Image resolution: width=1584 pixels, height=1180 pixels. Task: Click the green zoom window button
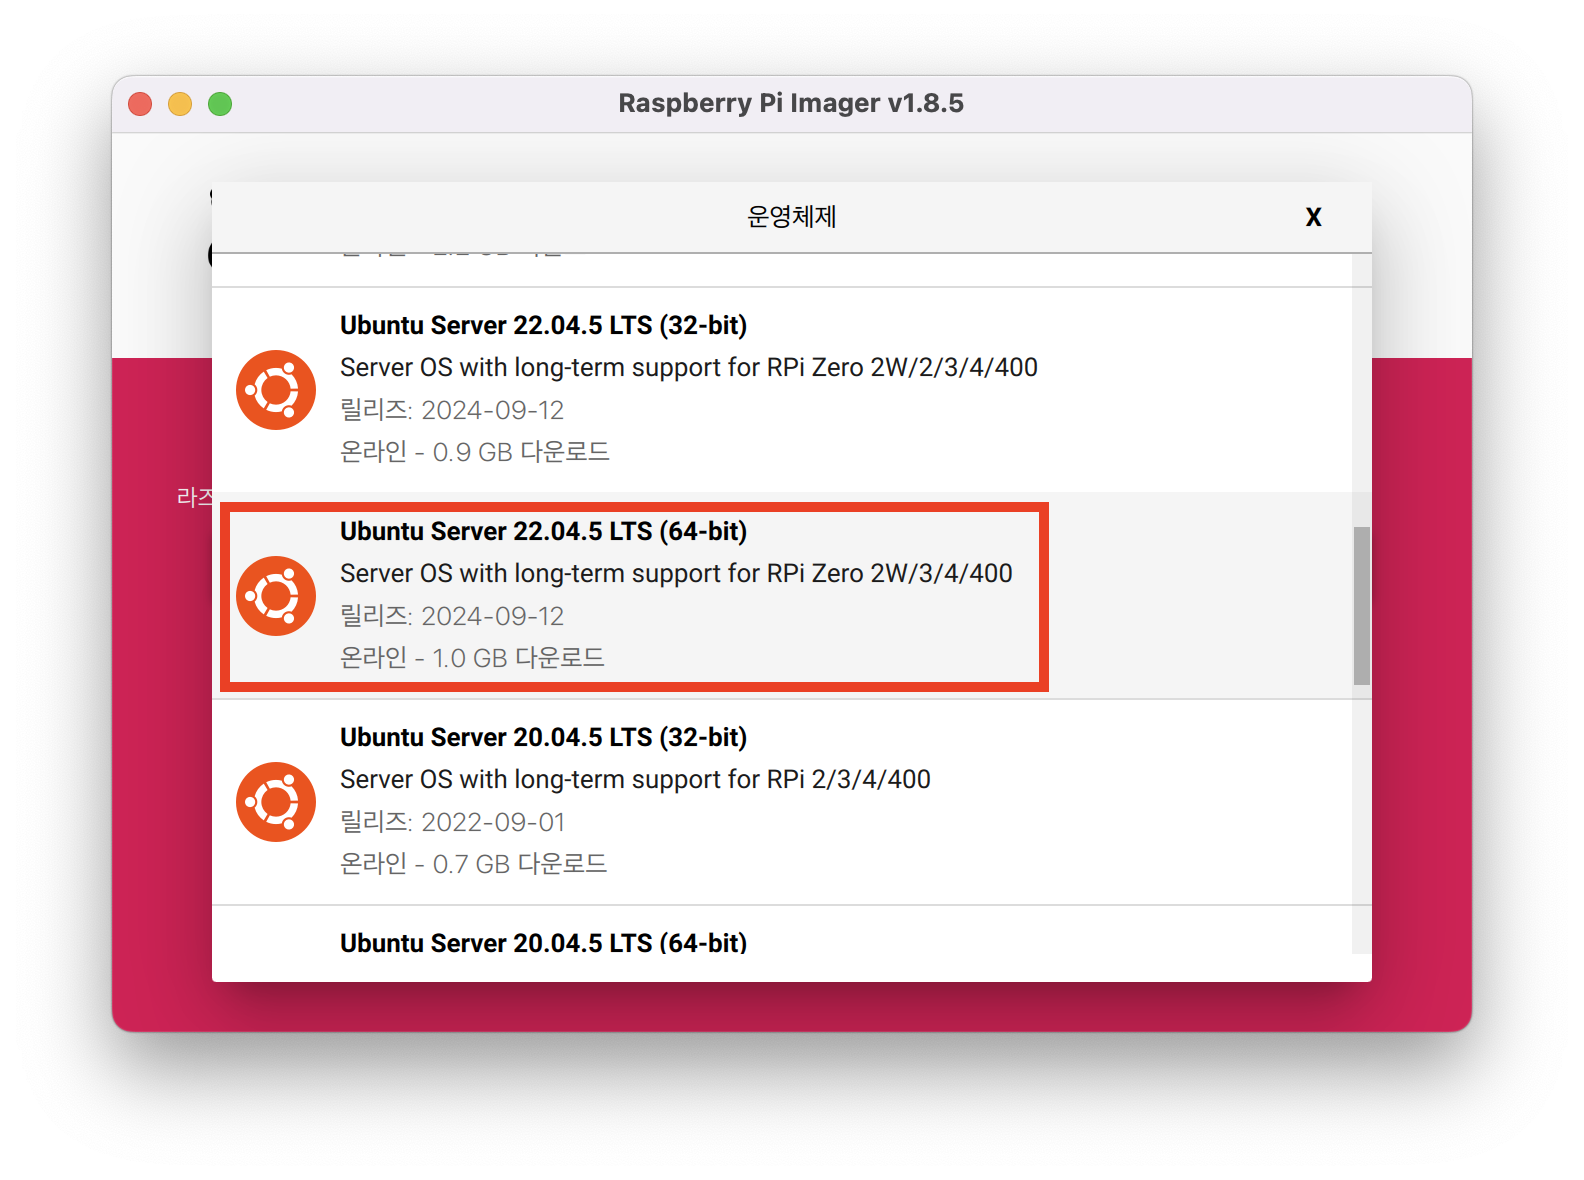pos(220,104)
